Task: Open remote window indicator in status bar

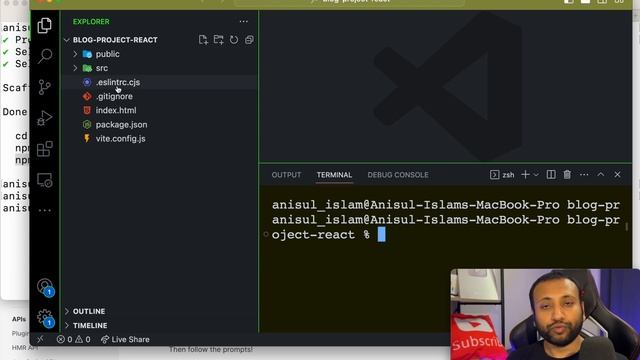Action: pos(40,339)
